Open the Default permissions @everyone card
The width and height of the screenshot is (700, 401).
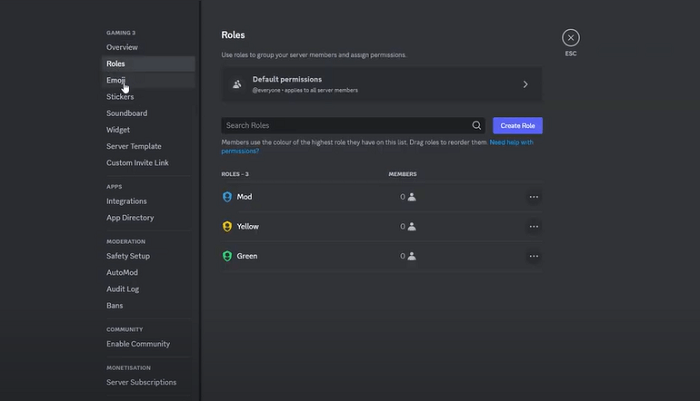click(382, 84)
